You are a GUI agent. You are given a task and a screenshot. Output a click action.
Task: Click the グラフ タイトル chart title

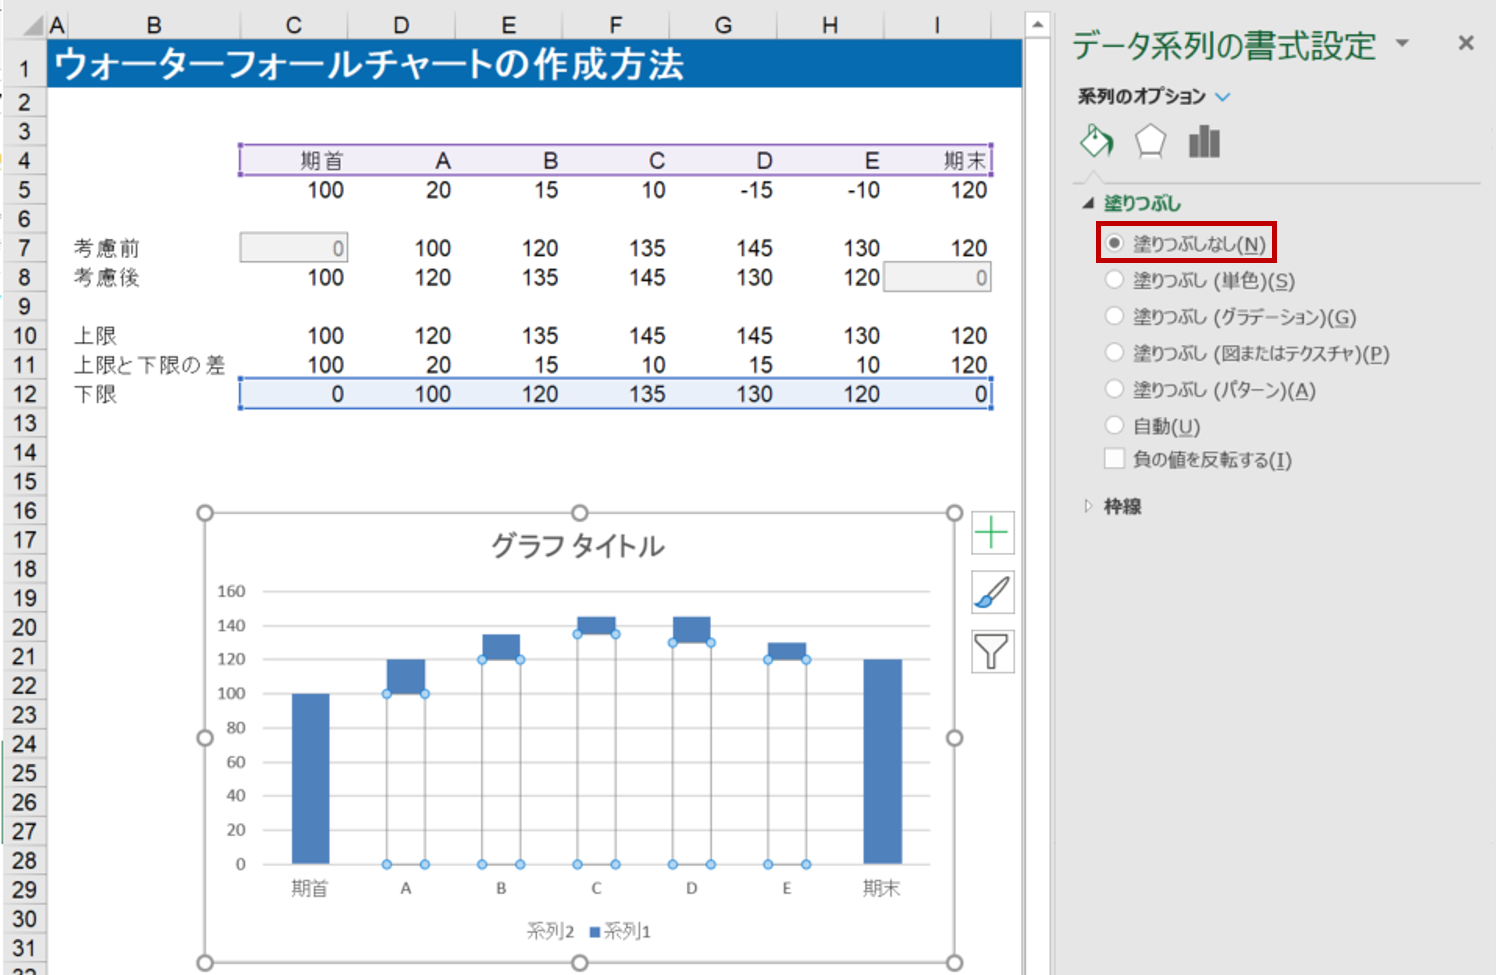(x=578, y=546)
